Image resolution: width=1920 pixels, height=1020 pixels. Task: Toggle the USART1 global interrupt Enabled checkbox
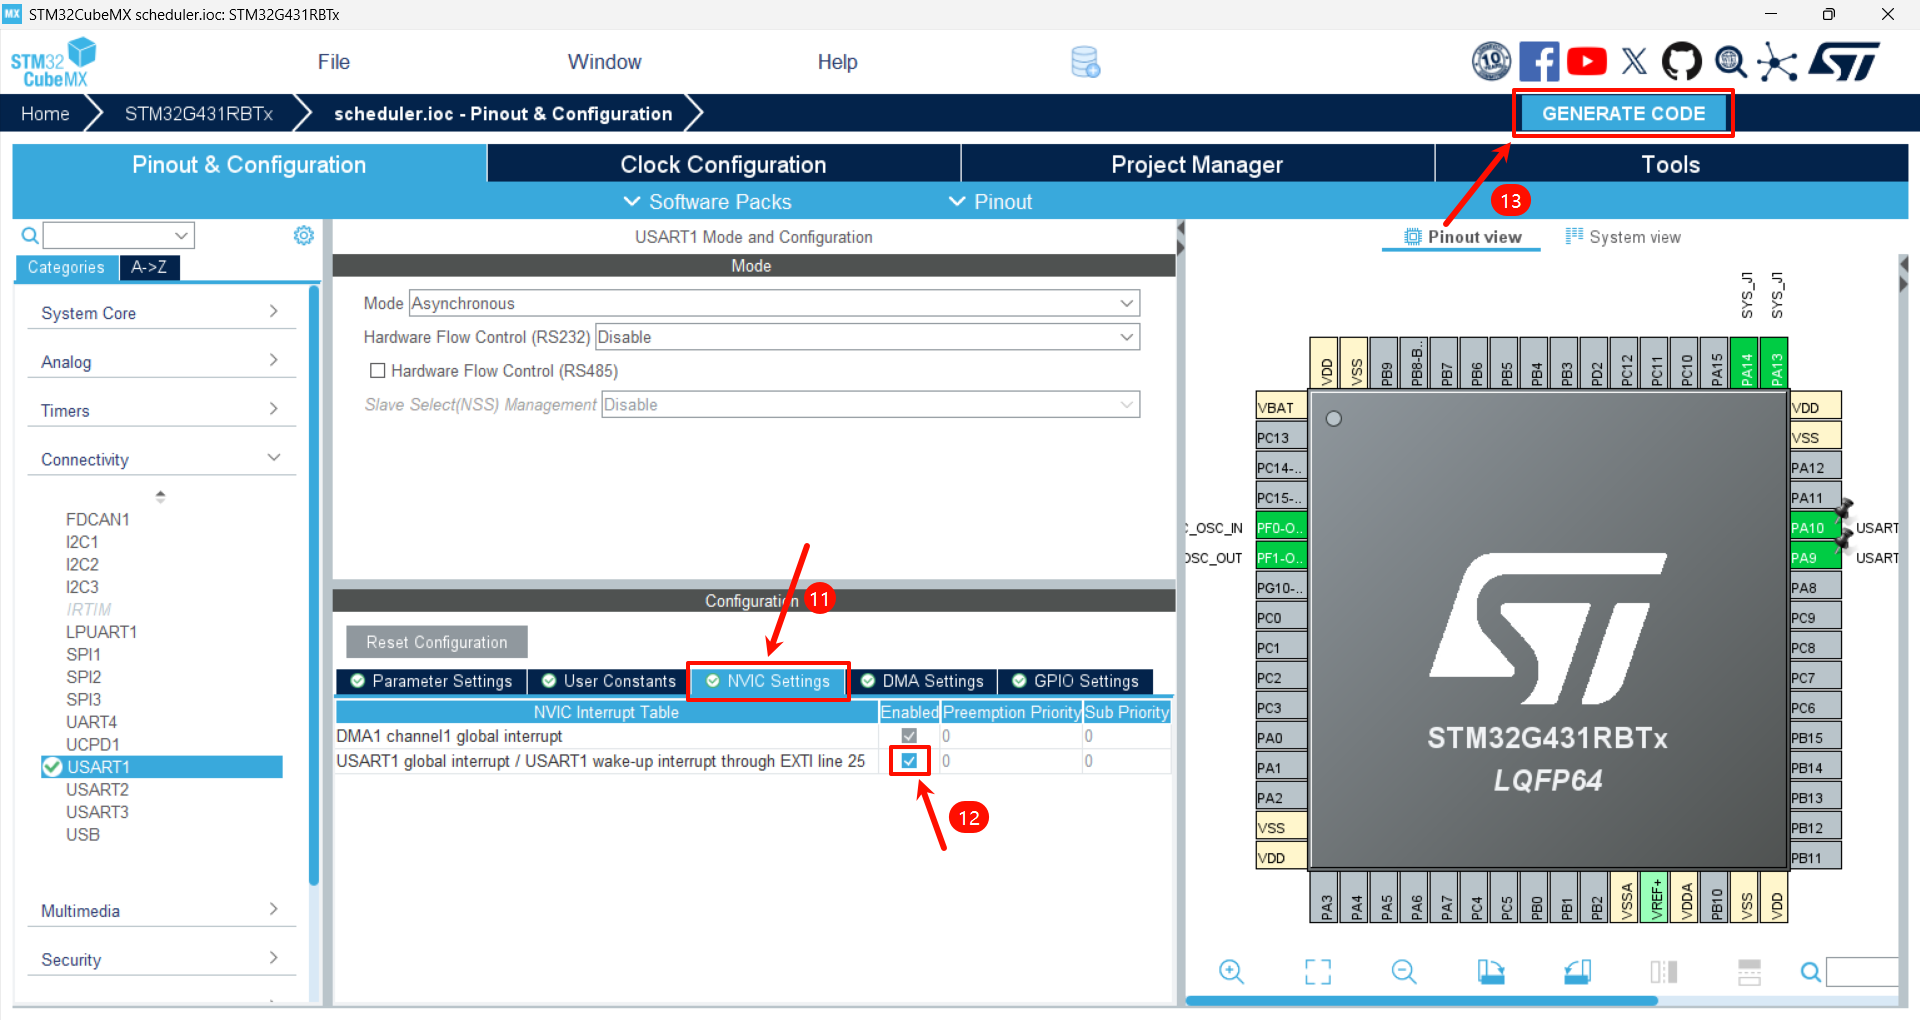tap(909, 761)
